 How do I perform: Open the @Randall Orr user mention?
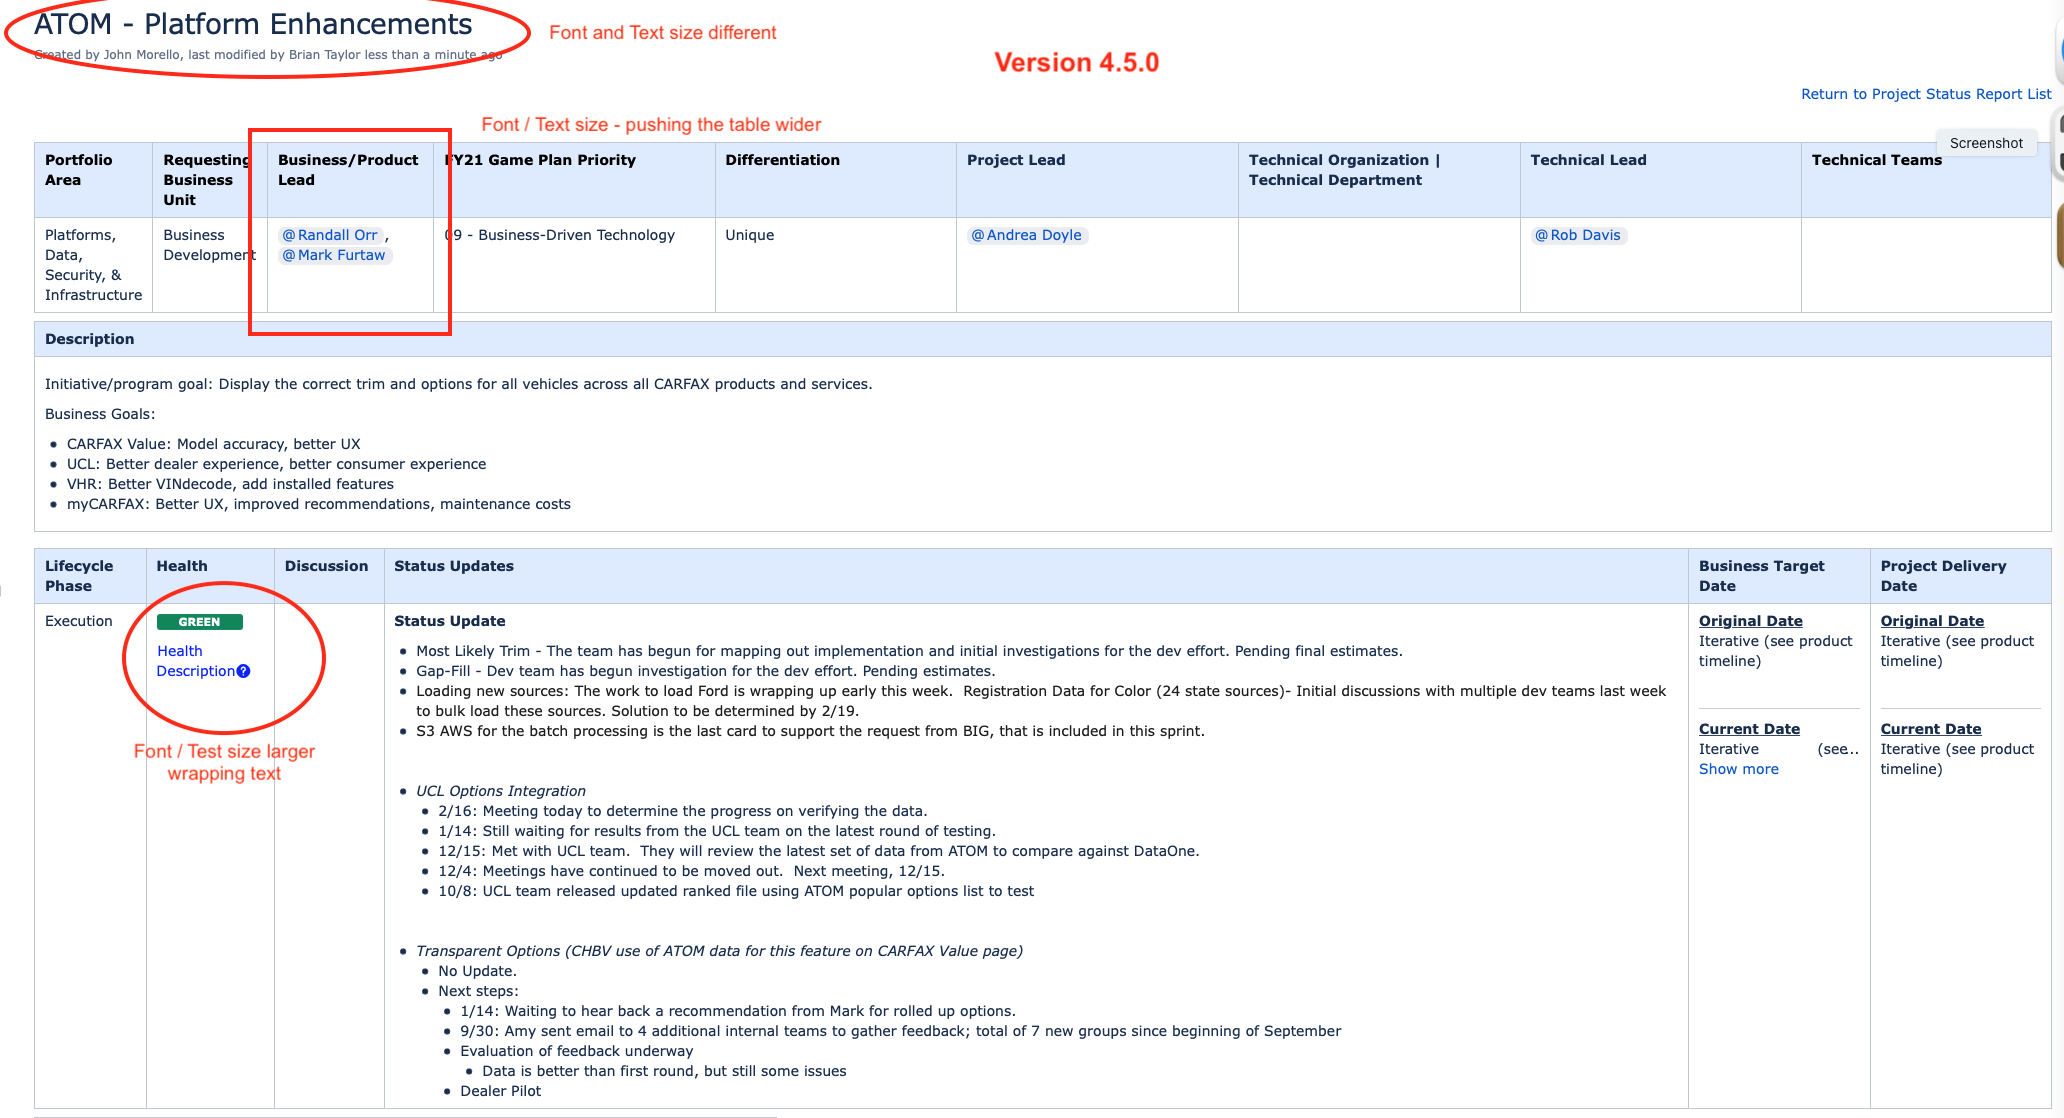pos(330,235)
